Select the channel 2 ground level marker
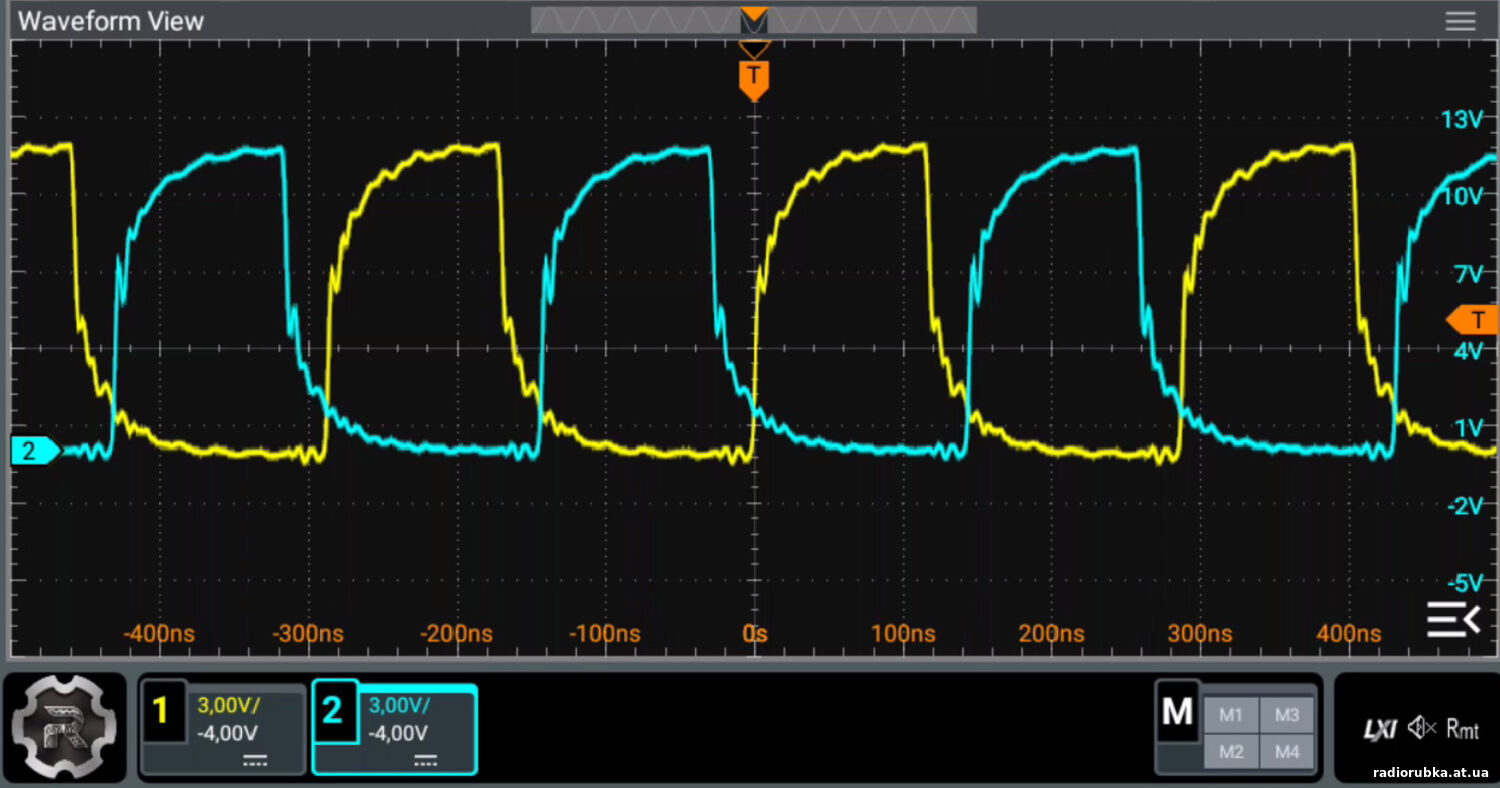The height and width of the screenshot is (788, 1500). click(34, 451)
